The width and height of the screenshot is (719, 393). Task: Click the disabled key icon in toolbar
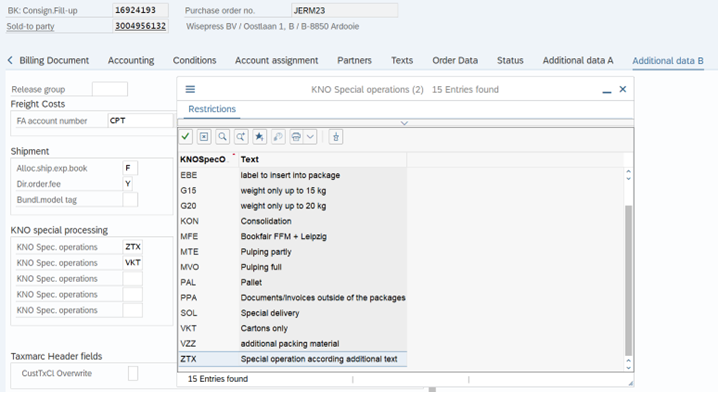point(278,137)
